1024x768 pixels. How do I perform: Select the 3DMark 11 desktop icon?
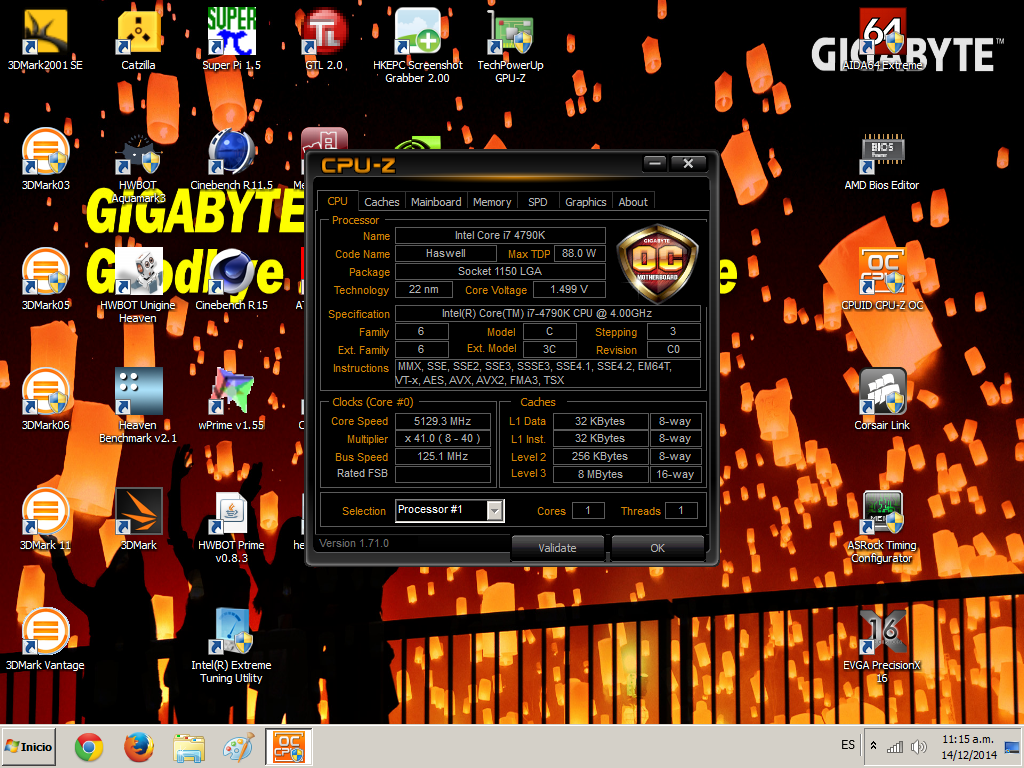45,520
